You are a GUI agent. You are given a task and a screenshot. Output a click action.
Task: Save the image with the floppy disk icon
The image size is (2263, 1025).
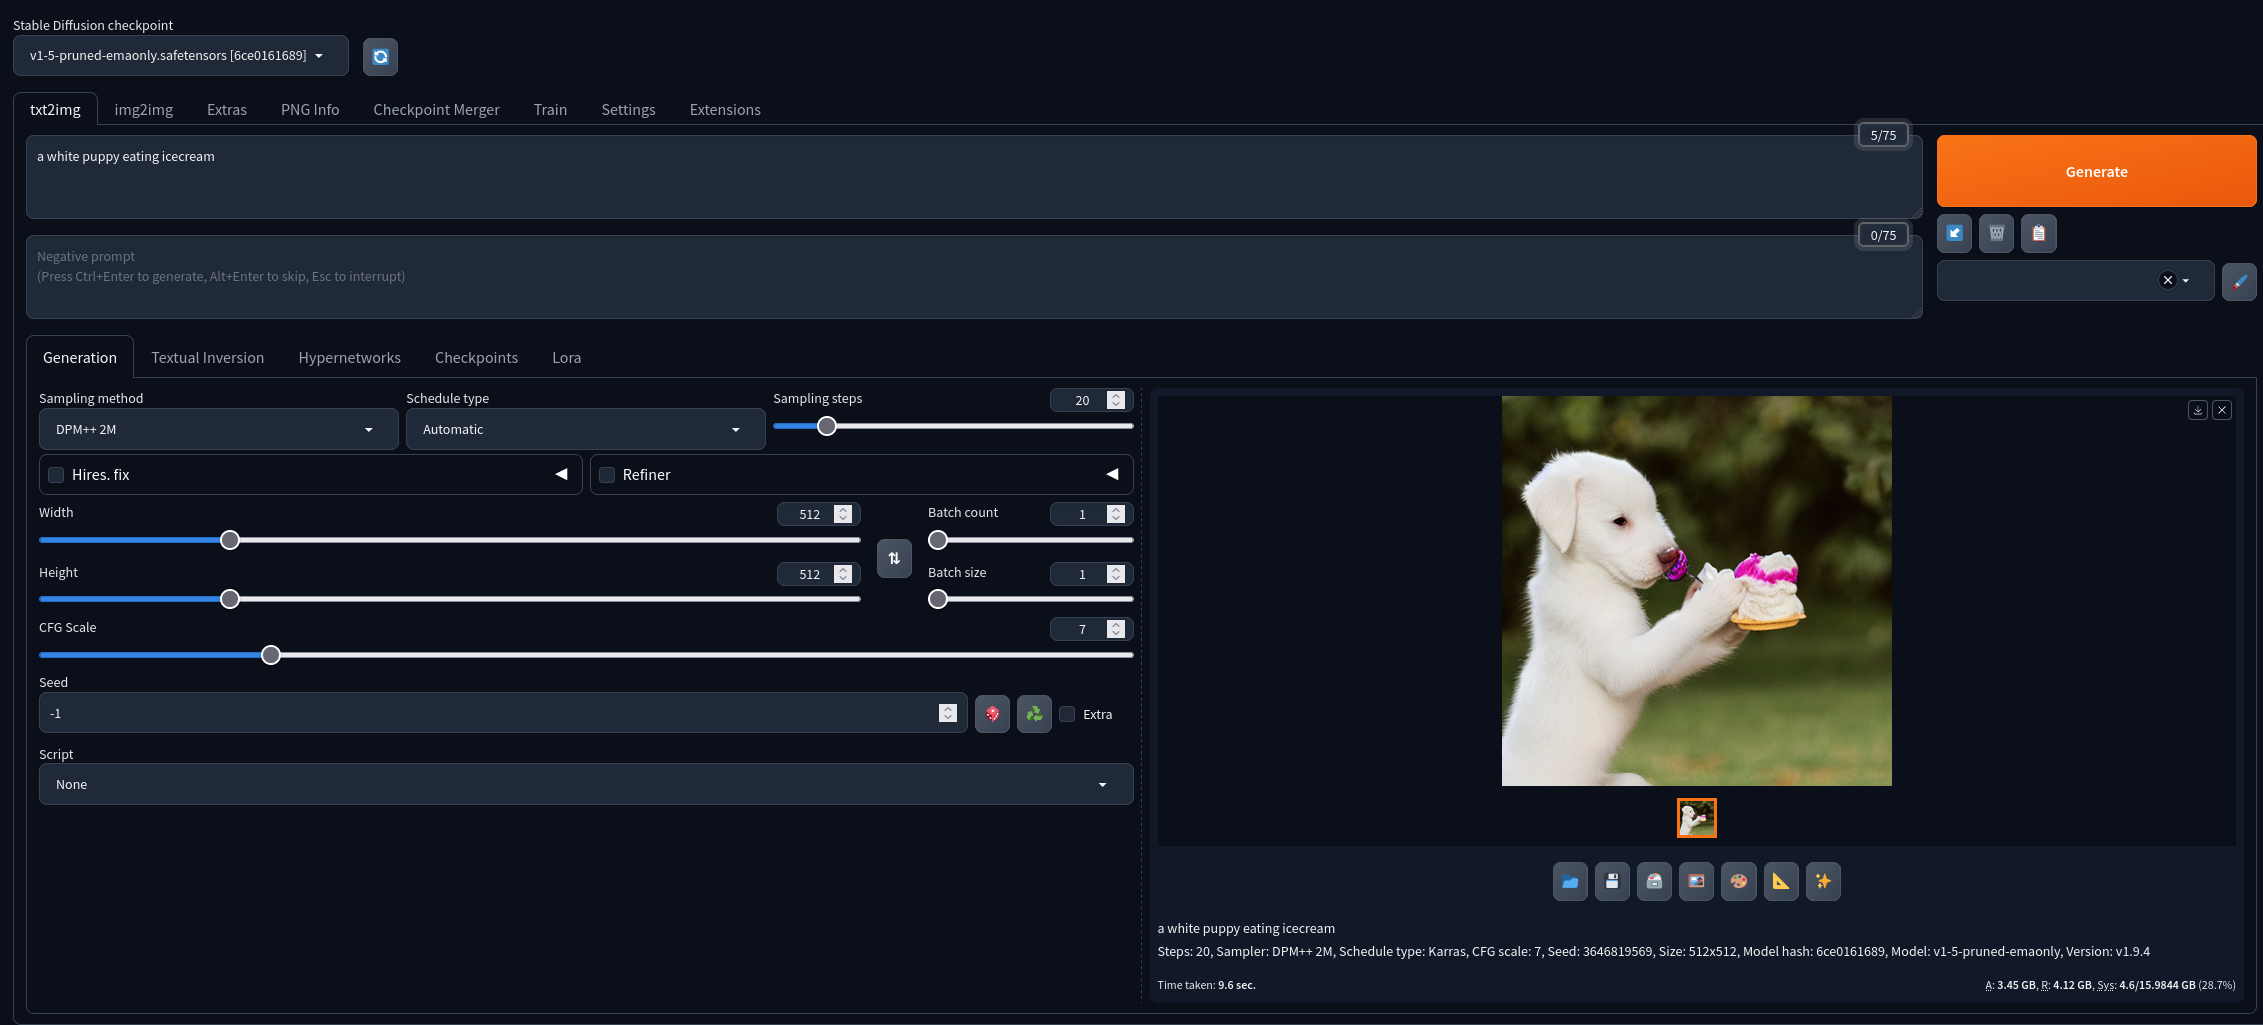point(1612,882)
